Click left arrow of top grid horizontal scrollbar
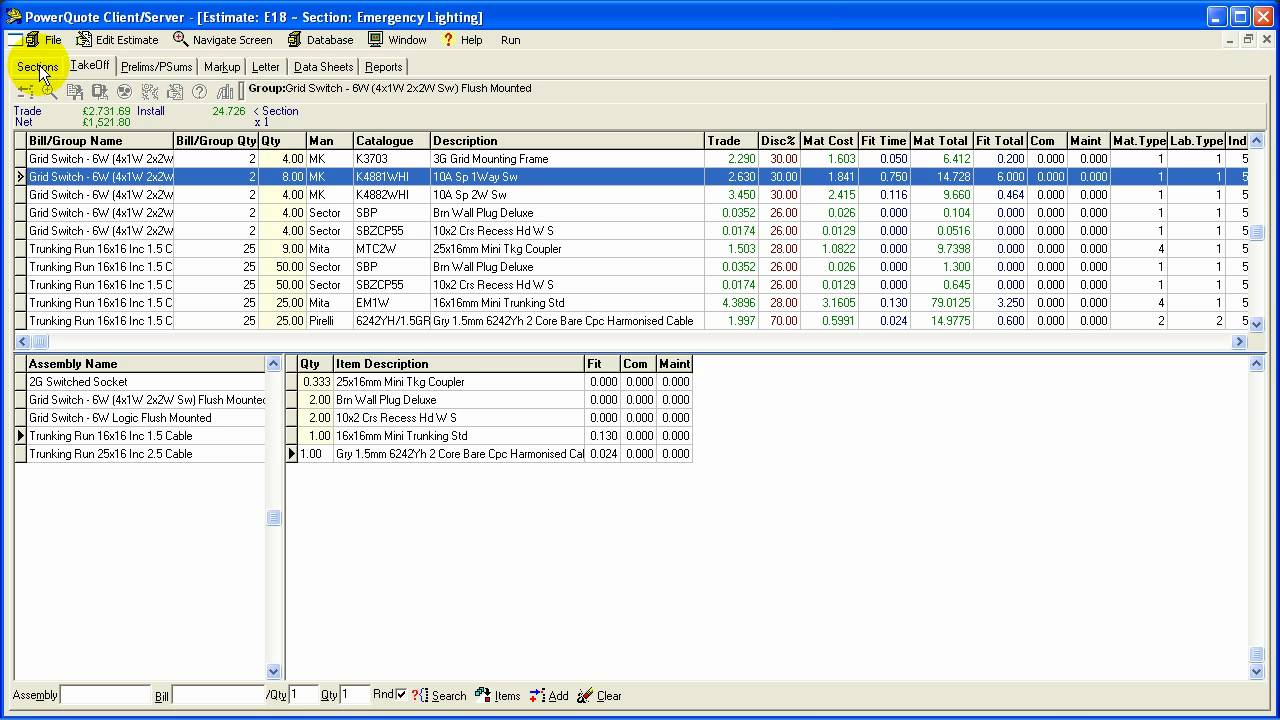Image resolution: width=1280 pixels, height=720 pixels. coord(22,341)
